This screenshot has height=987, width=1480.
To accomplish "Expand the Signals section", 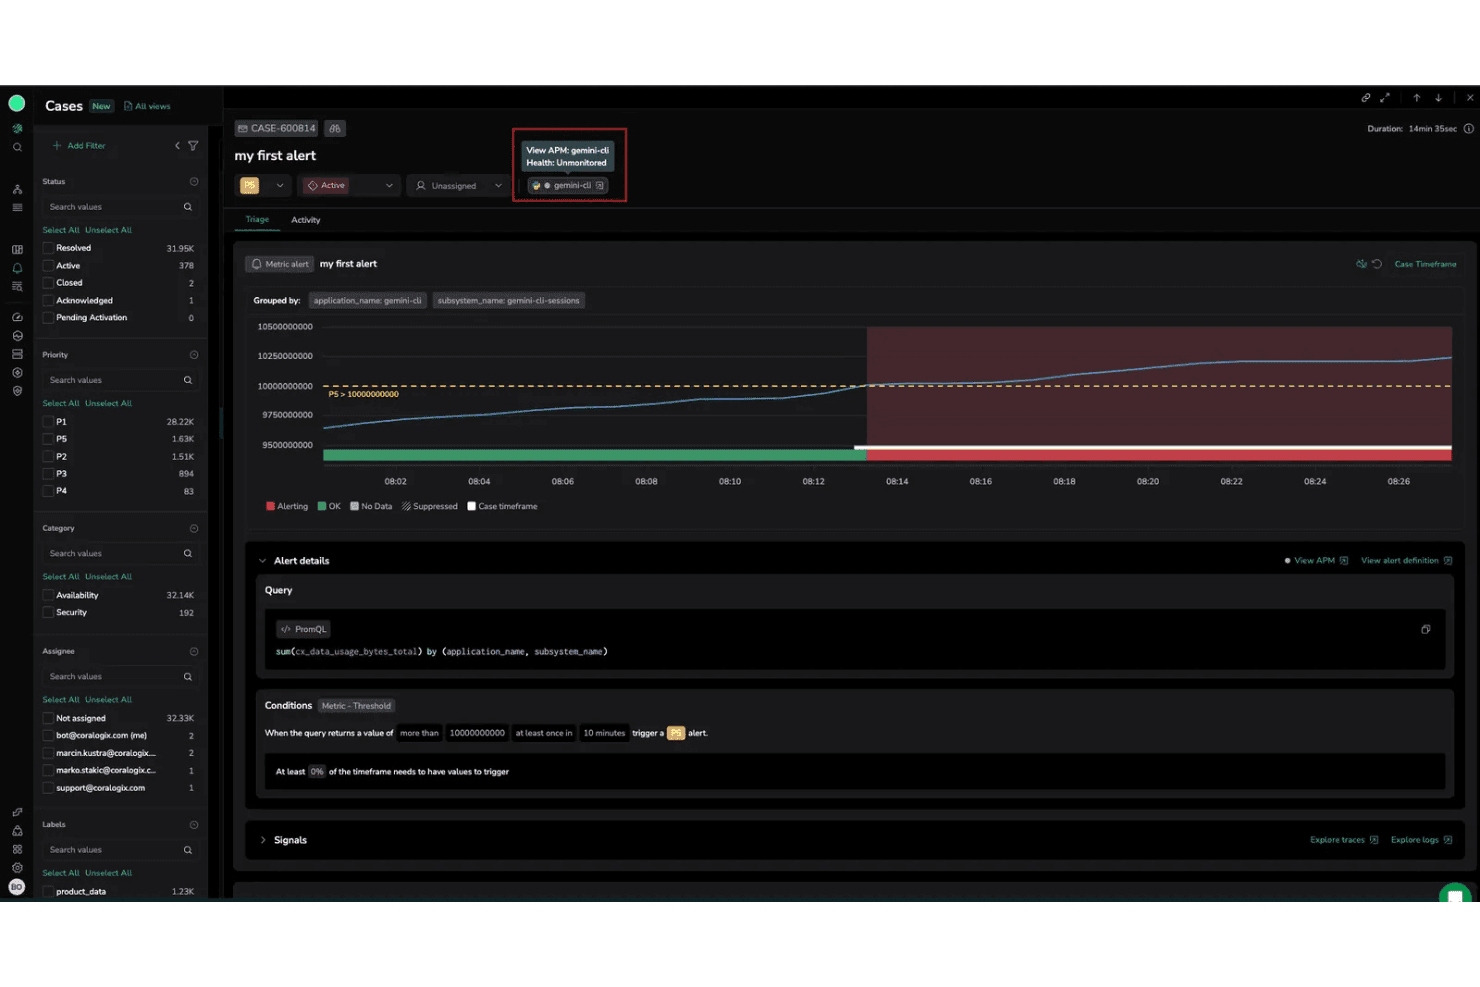I will click(x=263, y=841).
